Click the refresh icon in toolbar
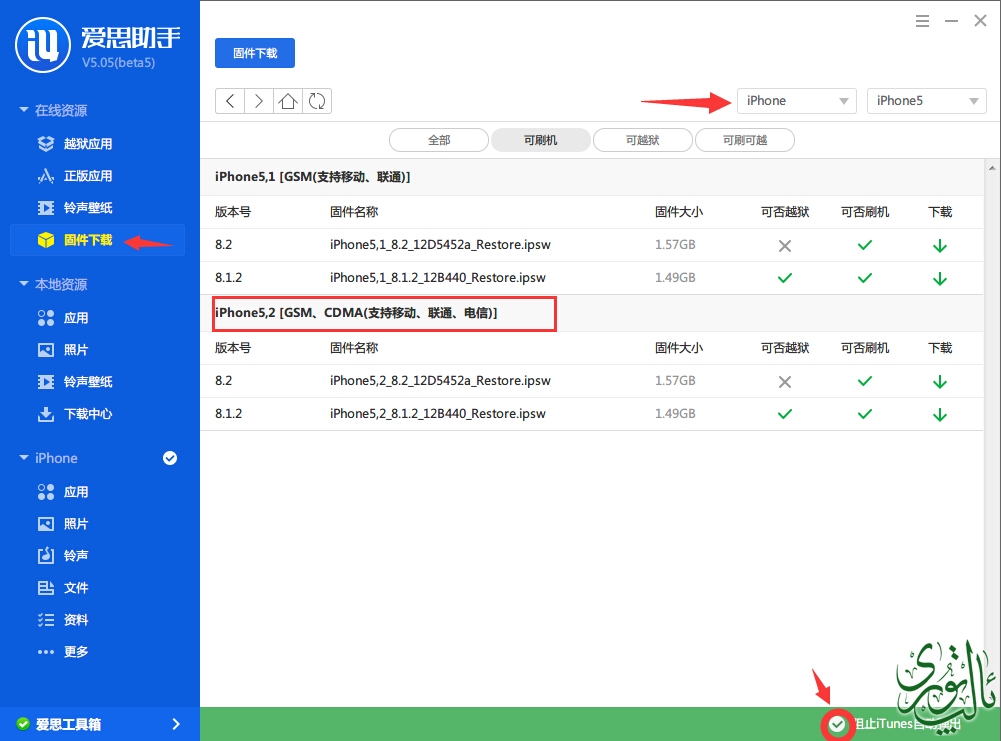 [x=317, y=101]
